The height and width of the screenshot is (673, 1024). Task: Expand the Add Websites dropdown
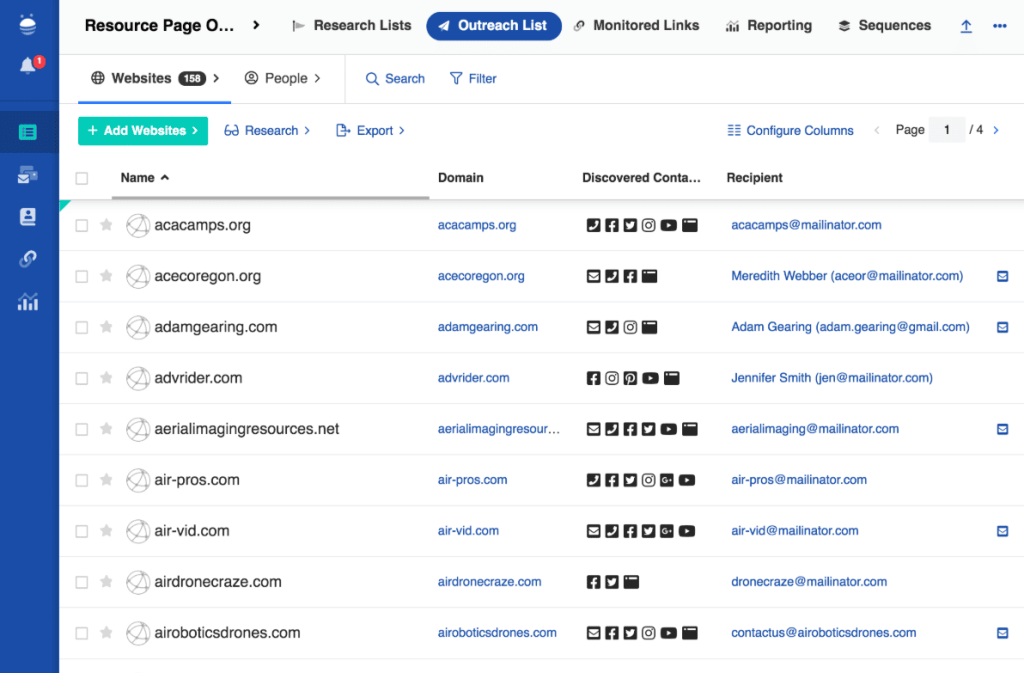point(143,131)
